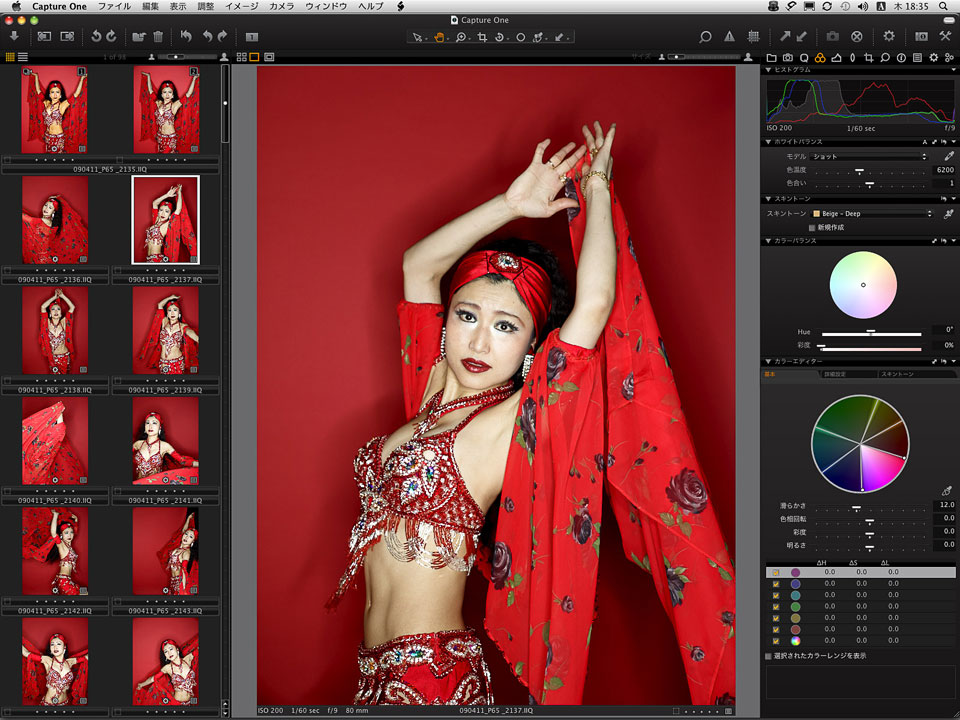Uncheck the rainbow color range checkbox
This screenshot has width=960, height=720.
pyautogui.click(x=776, y=640)
